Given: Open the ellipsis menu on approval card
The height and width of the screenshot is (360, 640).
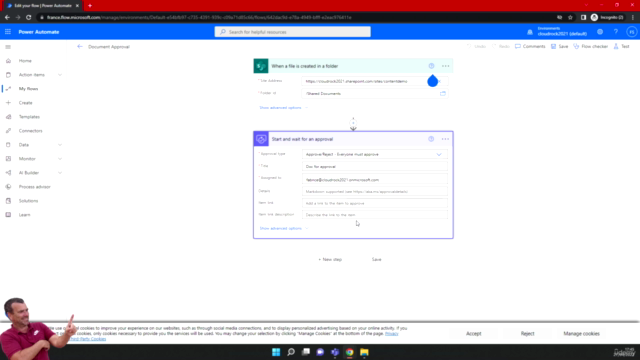Looking at the screenshot, I should point(445,139).
